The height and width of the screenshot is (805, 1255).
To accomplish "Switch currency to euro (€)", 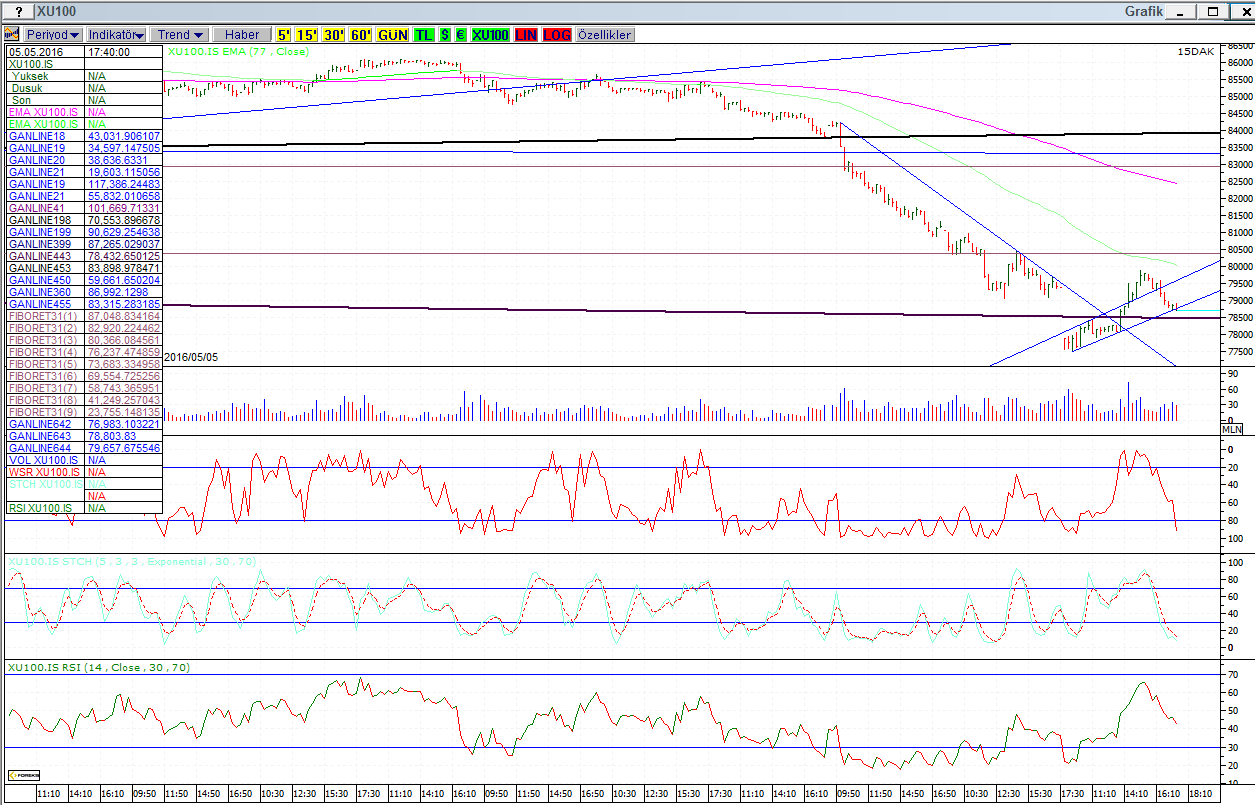I will (x=461, y=34).
